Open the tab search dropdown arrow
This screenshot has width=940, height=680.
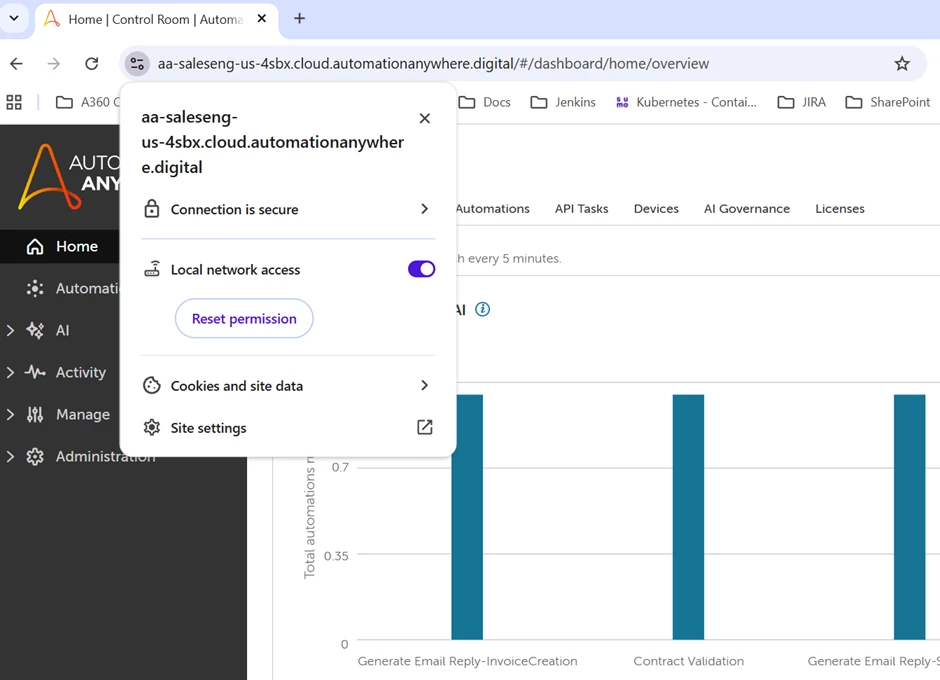(x=14, y=18)
